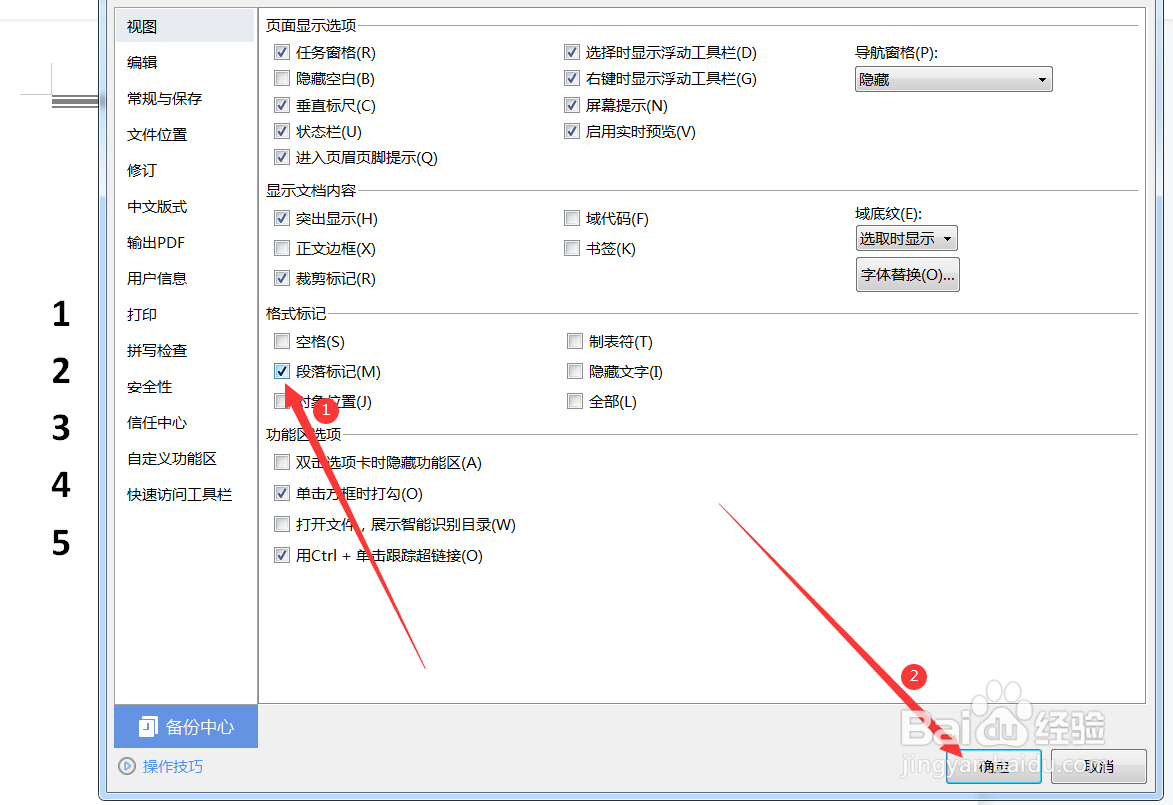Enable the 域代码(F) checkbox
Viewport: 1173px width, 805px height.
click(x=572, y=218)
